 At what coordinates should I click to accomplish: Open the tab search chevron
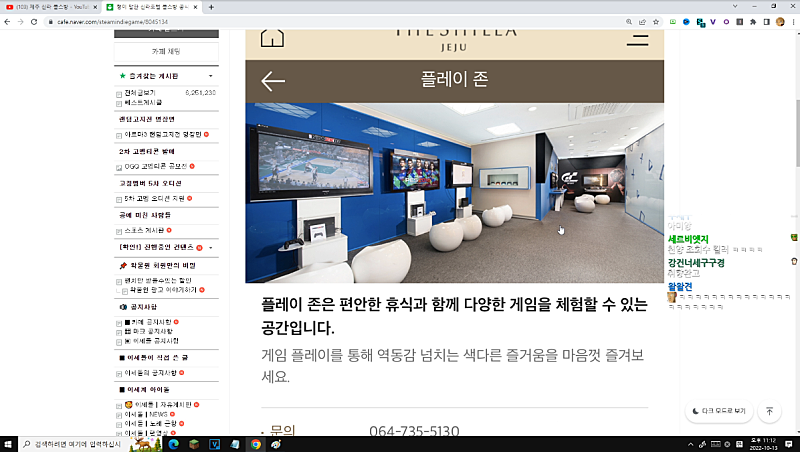point(735,7)
